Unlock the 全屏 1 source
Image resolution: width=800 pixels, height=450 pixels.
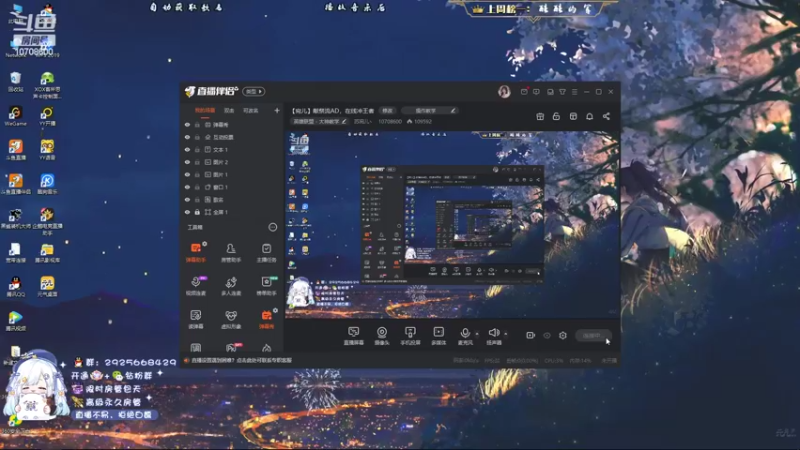pyautogui.click(x=197, y=212)
